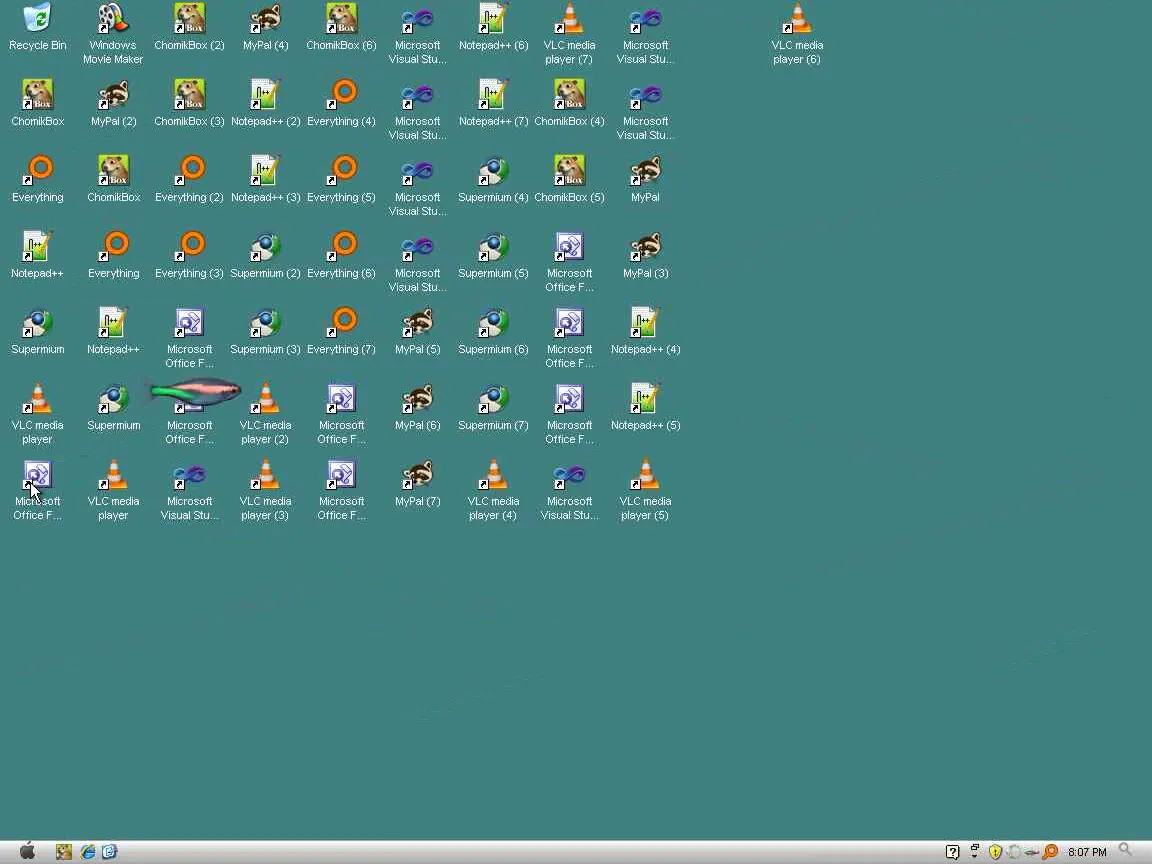Image resolution: width=1152 pixels, height=864 pixels.
Task: Select the ChomikBox (2) shortcut
Action: click(190, 28)
